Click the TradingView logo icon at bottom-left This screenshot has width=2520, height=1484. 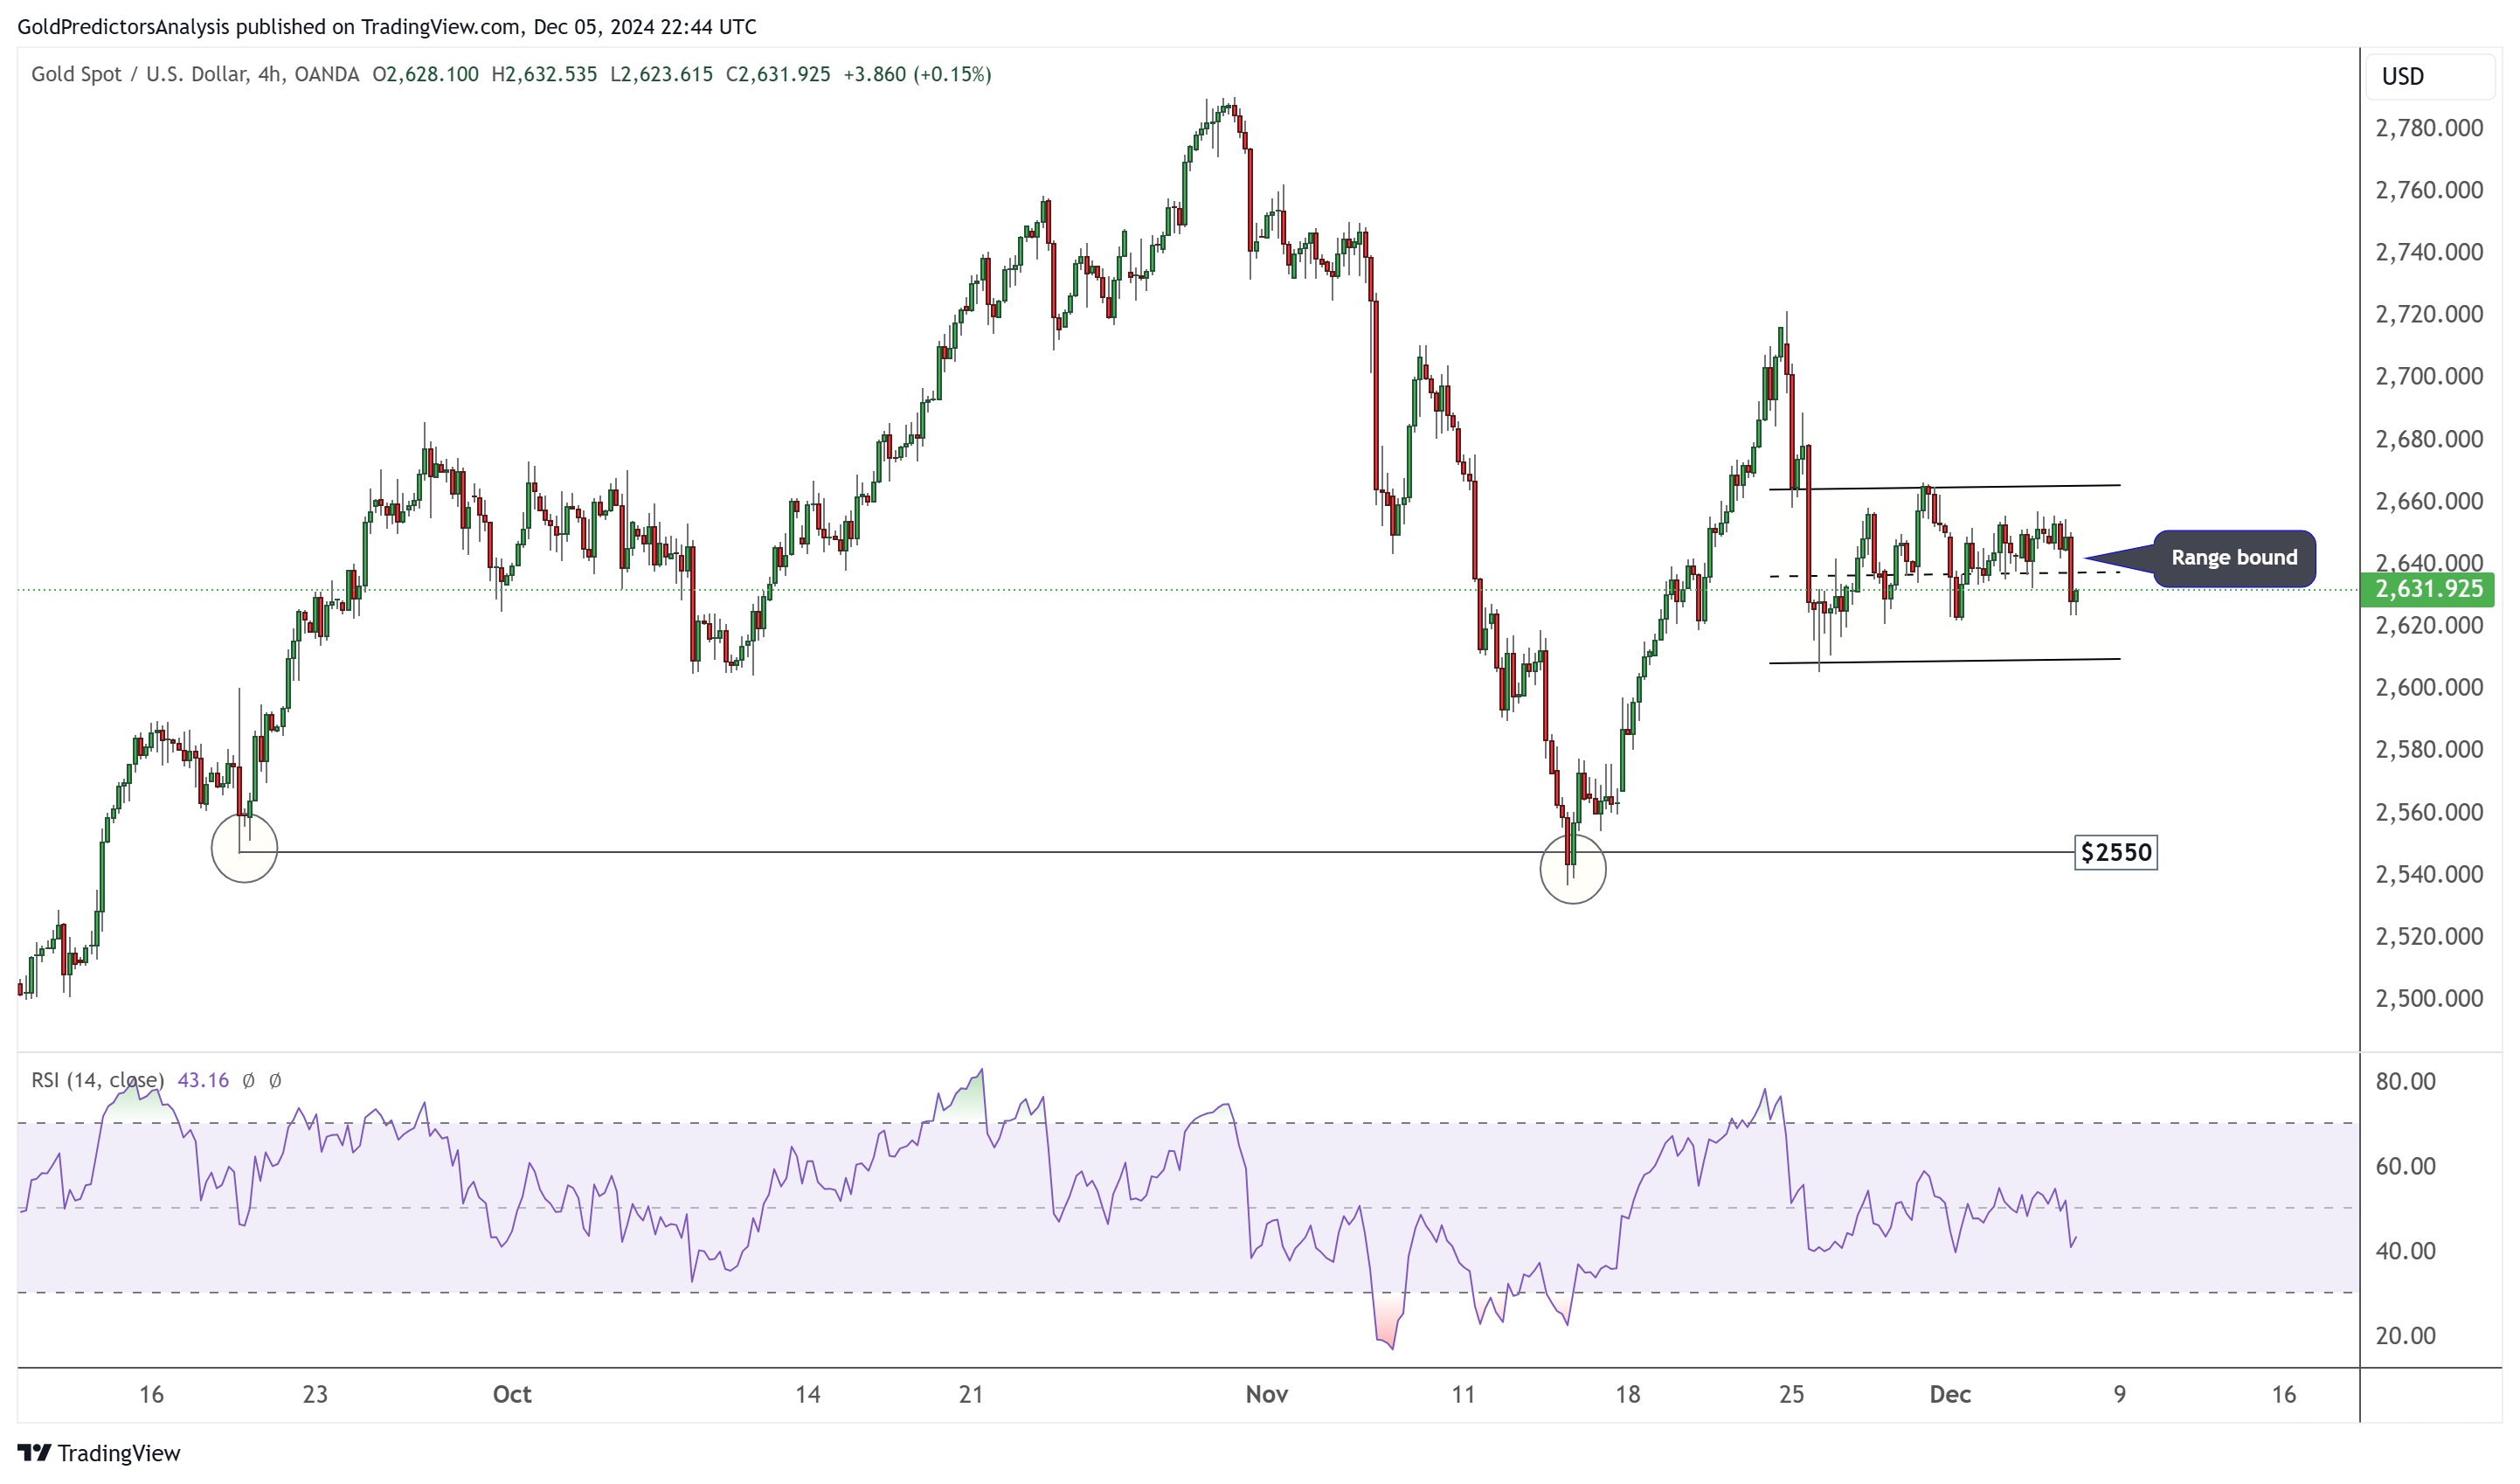pyautogui.click(x=34, y=1452)
